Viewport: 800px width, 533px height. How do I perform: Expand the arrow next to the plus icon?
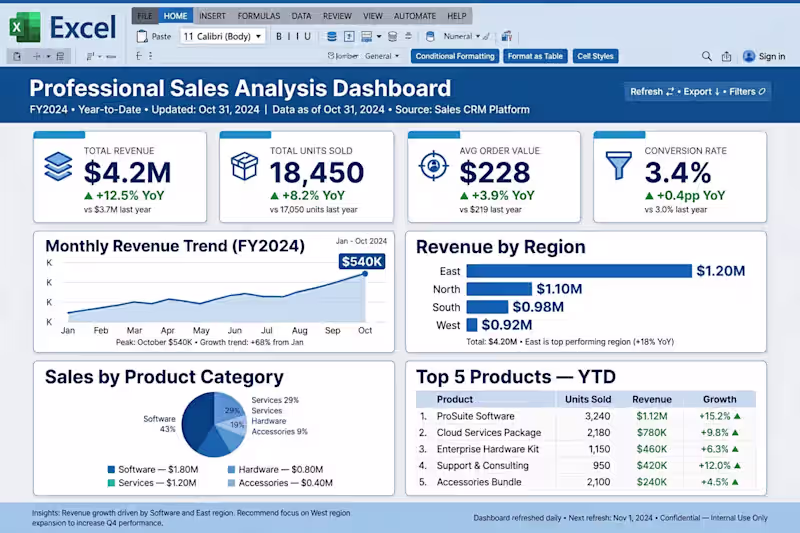(x=48, y=56)
